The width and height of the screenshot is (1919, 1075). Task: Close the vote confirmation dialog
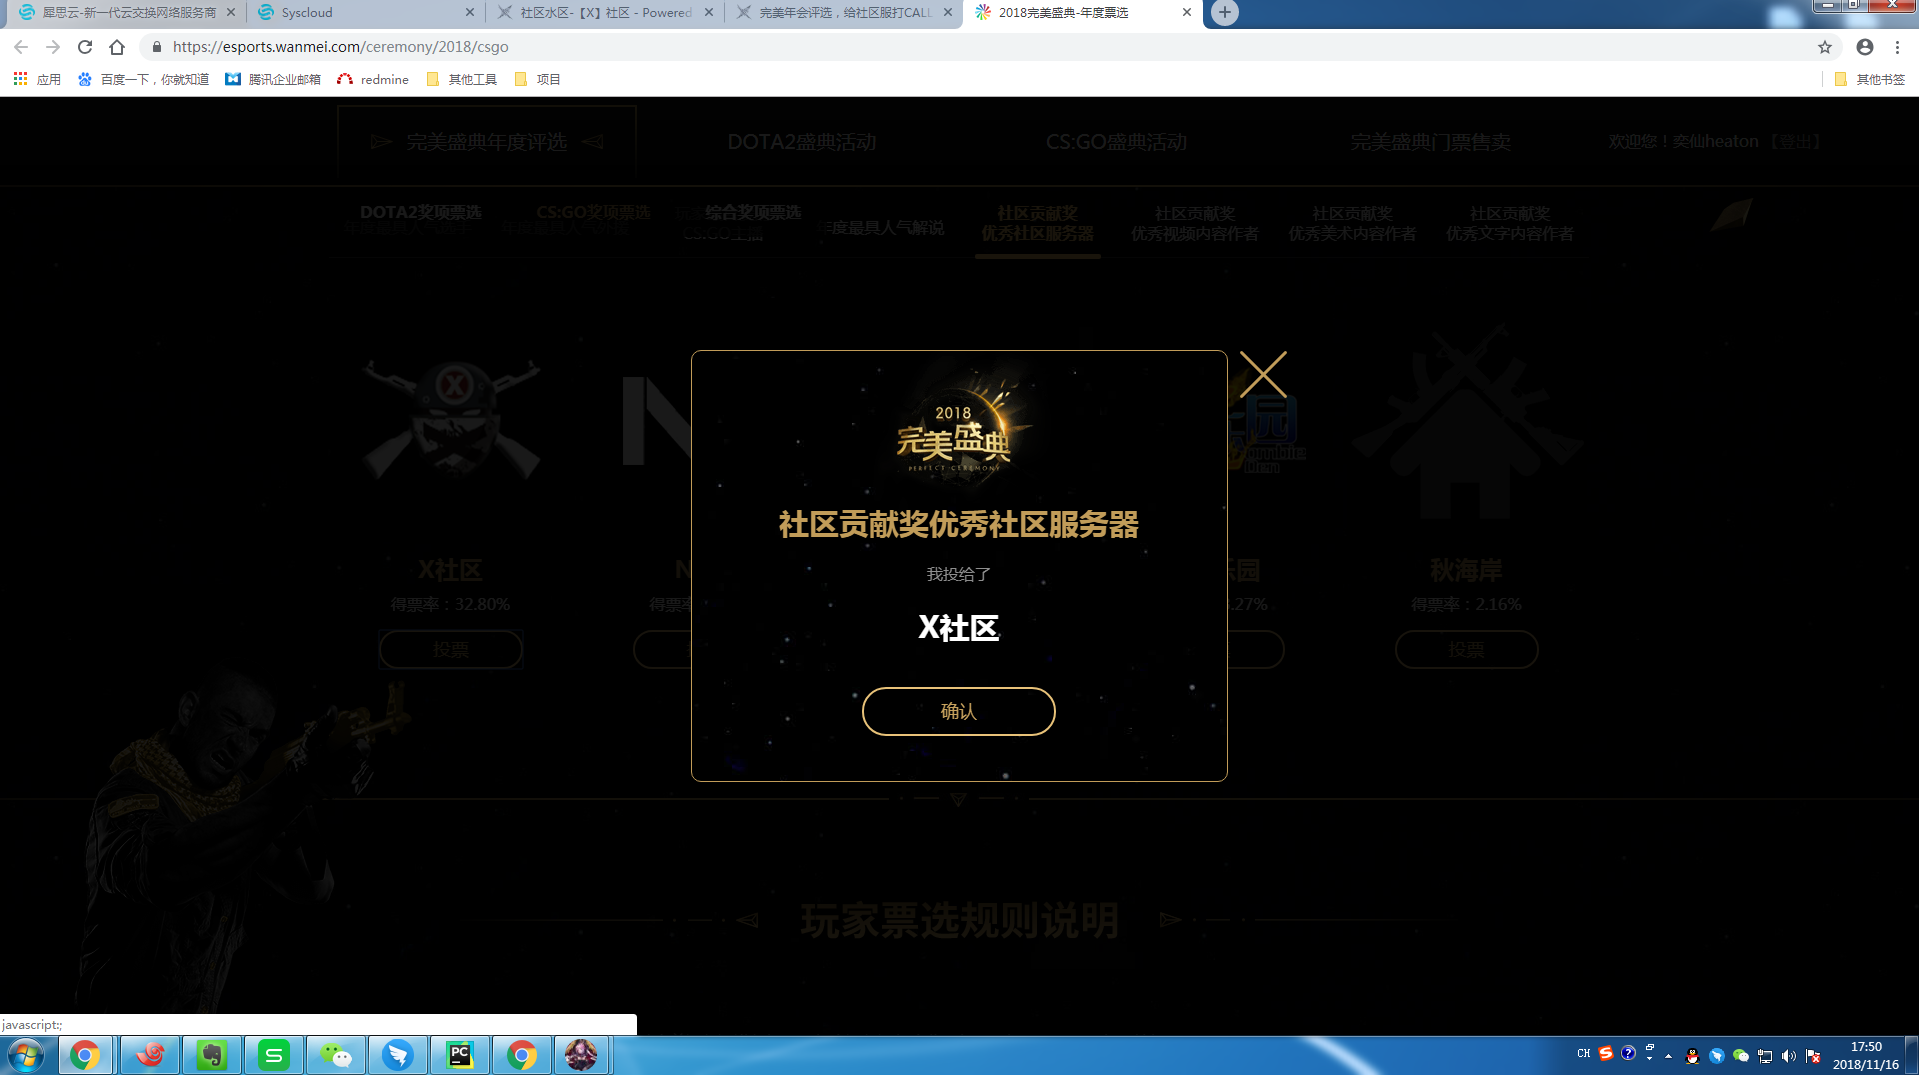tap(1264, 374)
